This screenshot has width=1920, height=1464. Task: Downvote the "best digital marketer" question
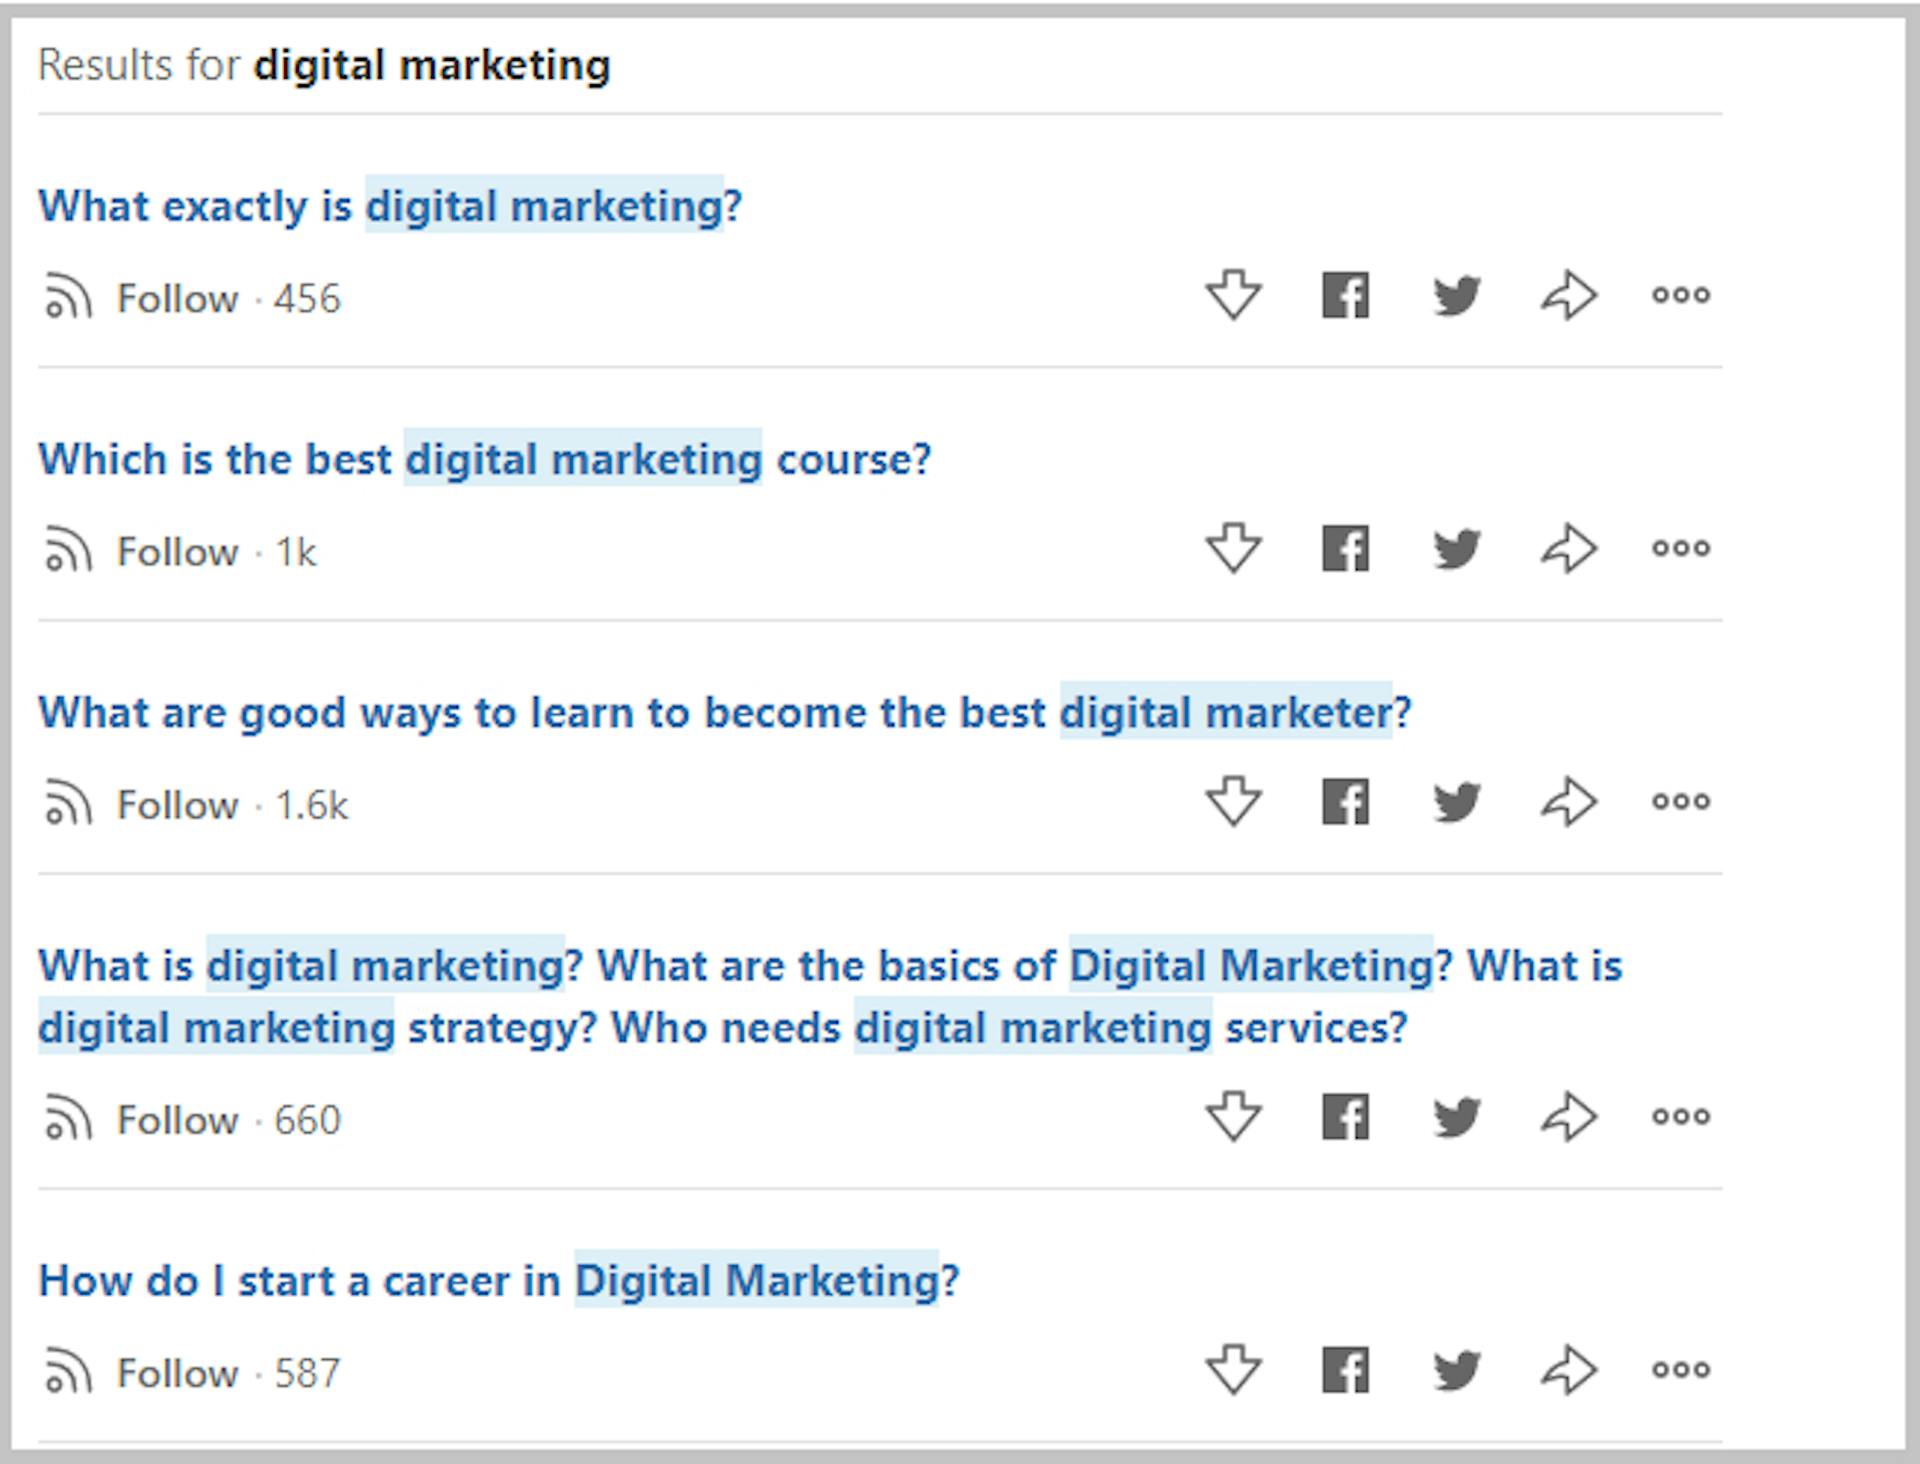[x=1233, y=801]
